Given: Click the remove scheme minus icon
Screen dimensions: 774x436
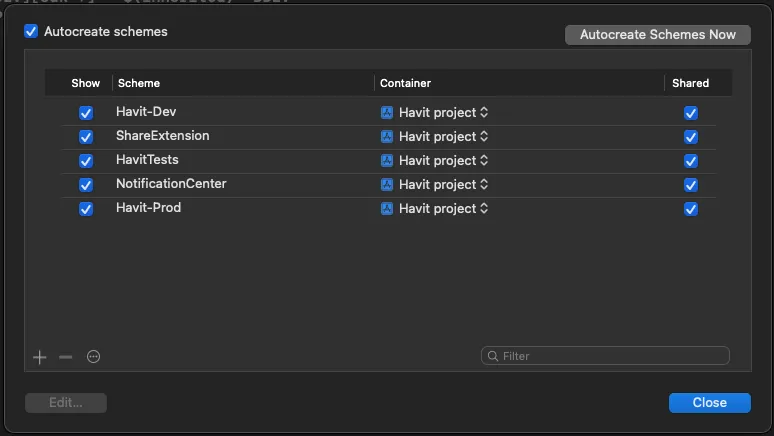Looking at the screenshot, I should pos(66,357).
